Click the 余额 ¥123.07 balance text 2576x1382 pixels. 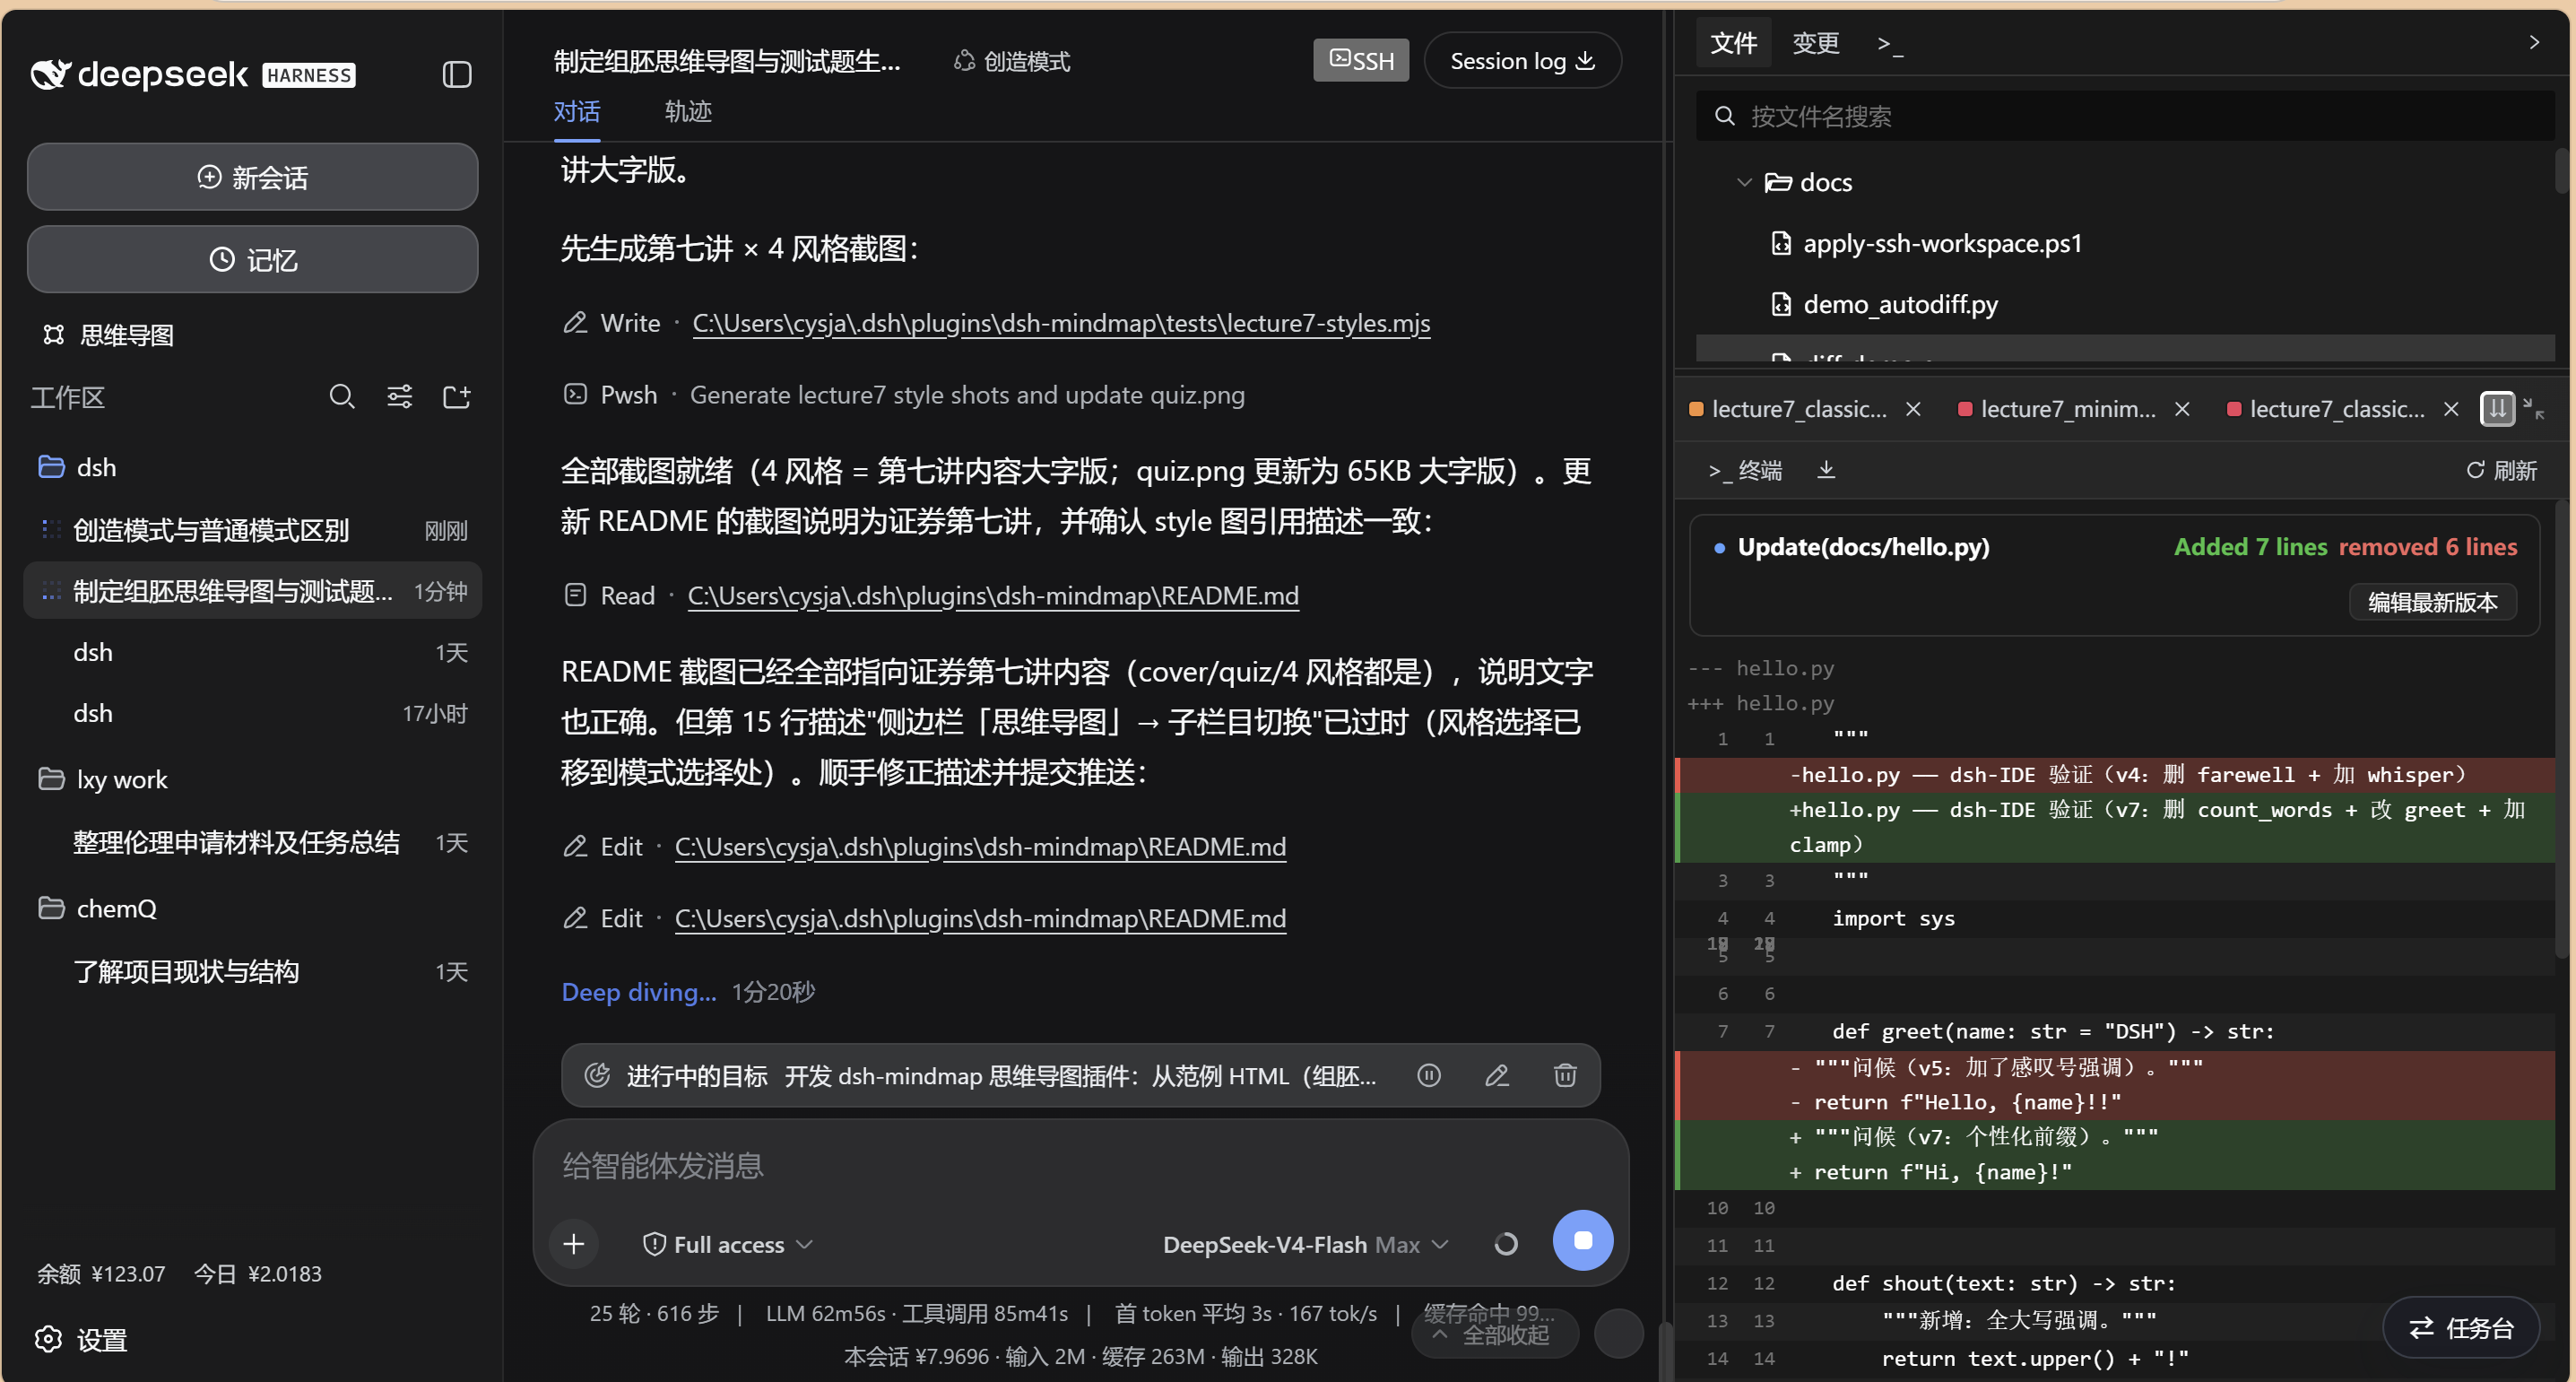tap(101, 1273)
